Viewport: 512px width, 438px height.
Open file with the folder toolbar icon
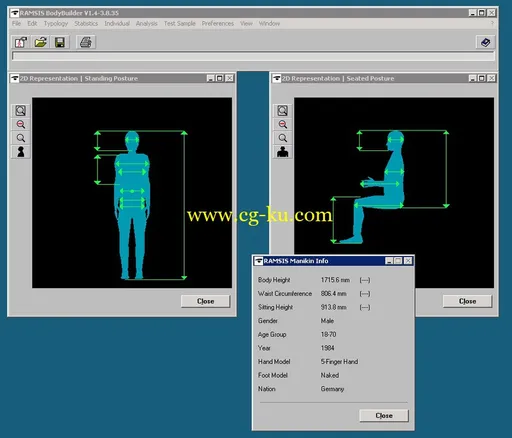pyautogui.click(x=41, y=42)
